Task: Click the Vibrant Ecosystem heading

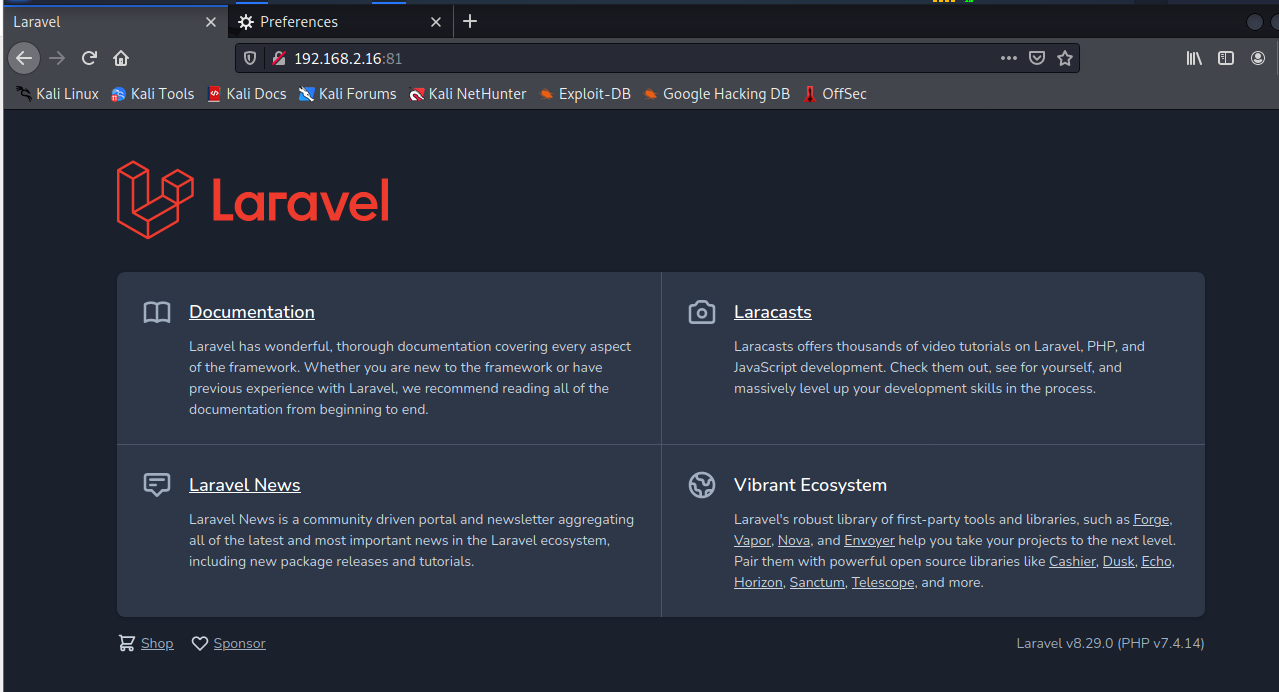Action: pos(810,485)
